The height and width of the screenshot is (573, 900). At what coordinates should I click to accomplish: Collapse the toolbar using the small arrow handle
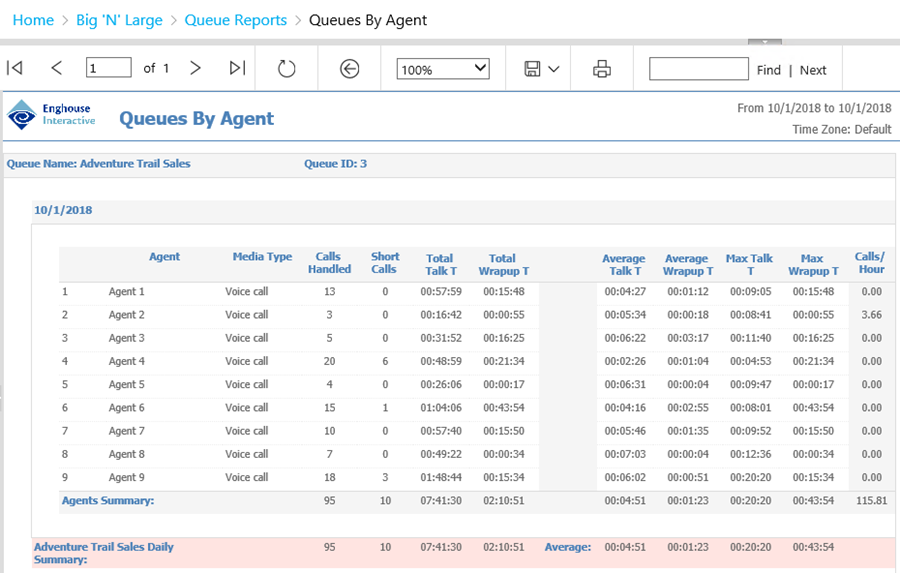(x=765, y=42)
